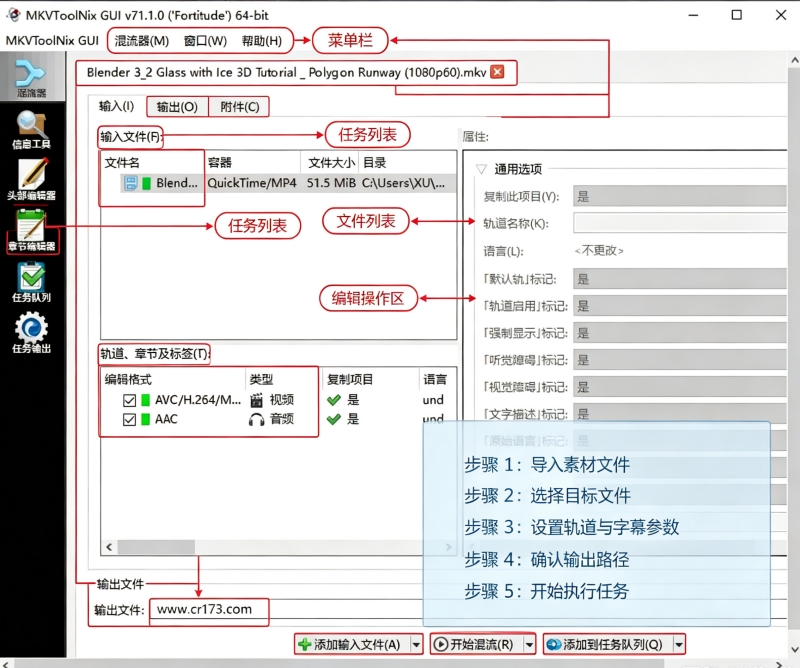Open the 「视觉障碍」标记 combo box
The image size is (800, 668).
pos(680,387)
